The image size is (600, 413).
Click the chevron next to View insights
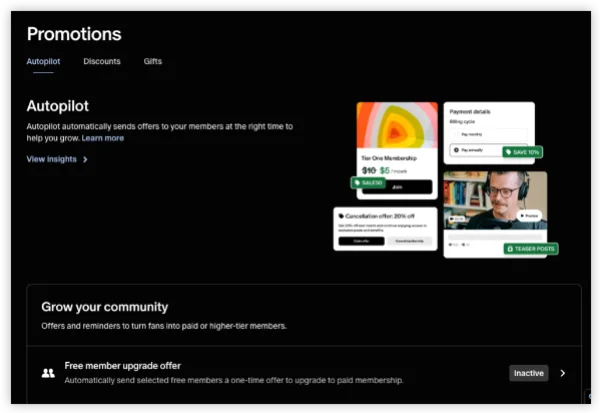(x=85, y=160)
